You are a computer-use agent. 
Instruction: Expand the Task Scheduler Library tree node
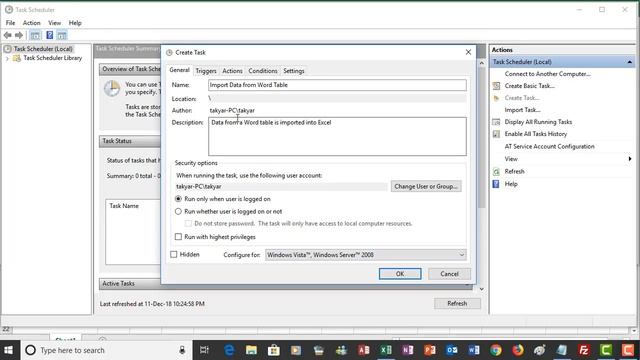[x=7, y=58]
